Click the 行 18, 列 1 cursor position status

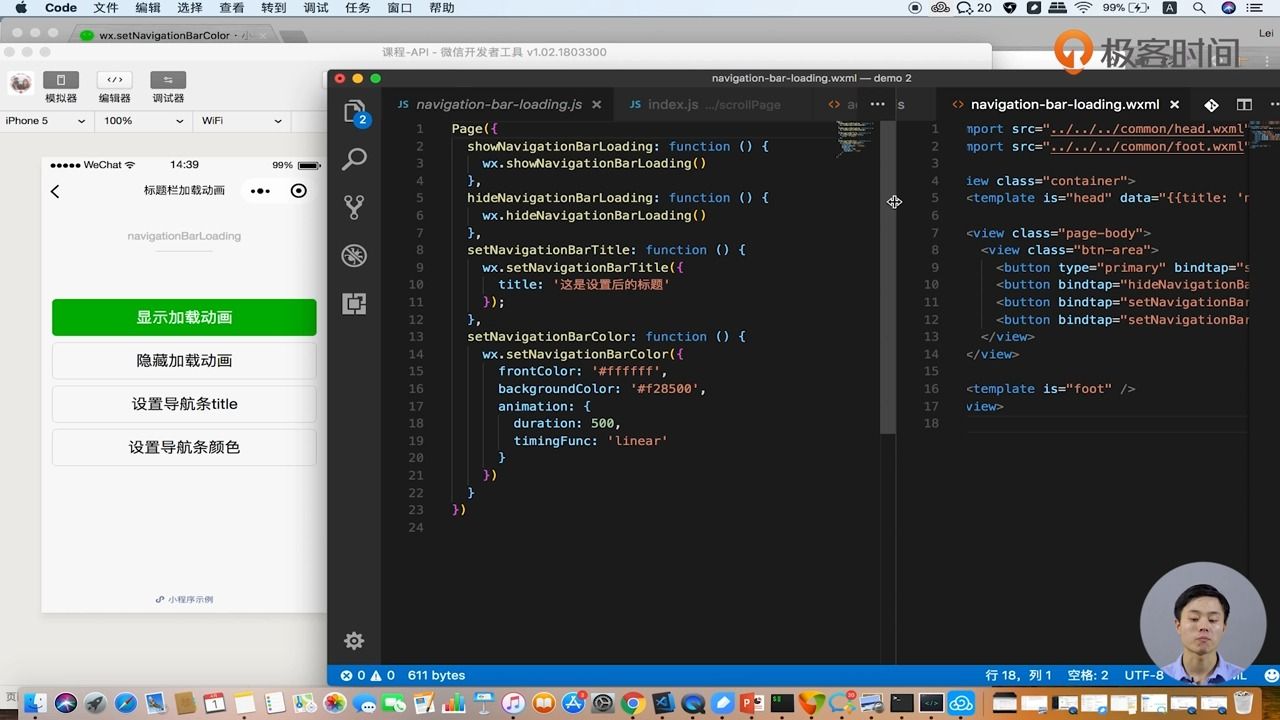pyautogui.click(x=1019, y=675)
